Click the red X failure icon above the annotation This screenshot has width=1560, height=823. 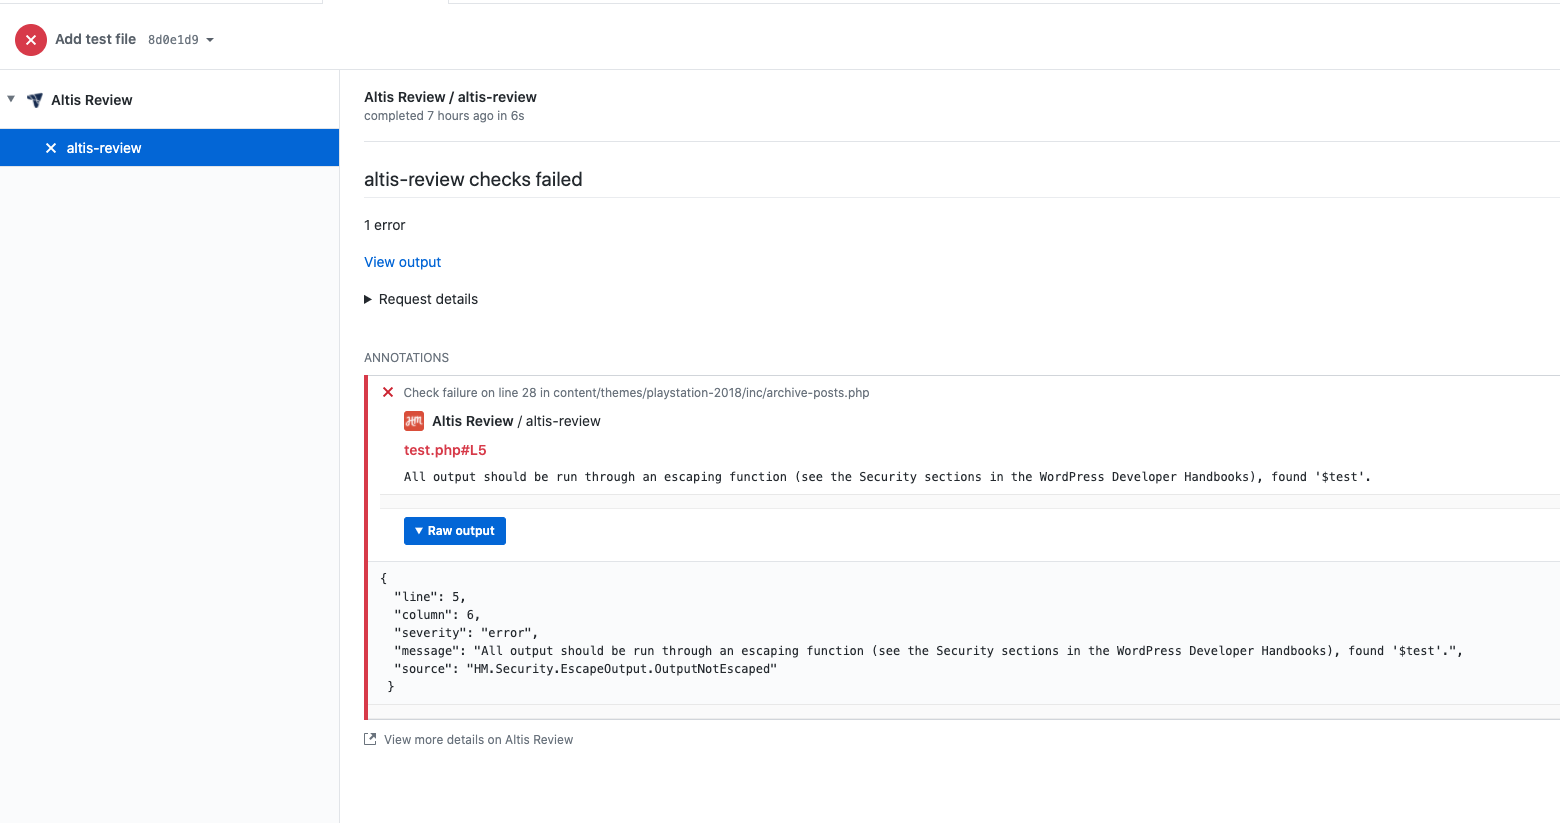[x=388, y=392]
